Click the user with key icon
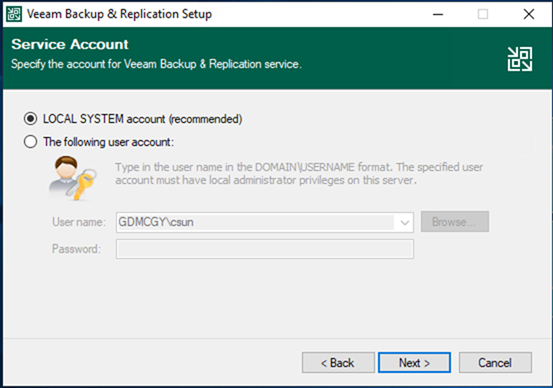Image resolution: width=553 pixels, height=388 pixels. point(72,178)
